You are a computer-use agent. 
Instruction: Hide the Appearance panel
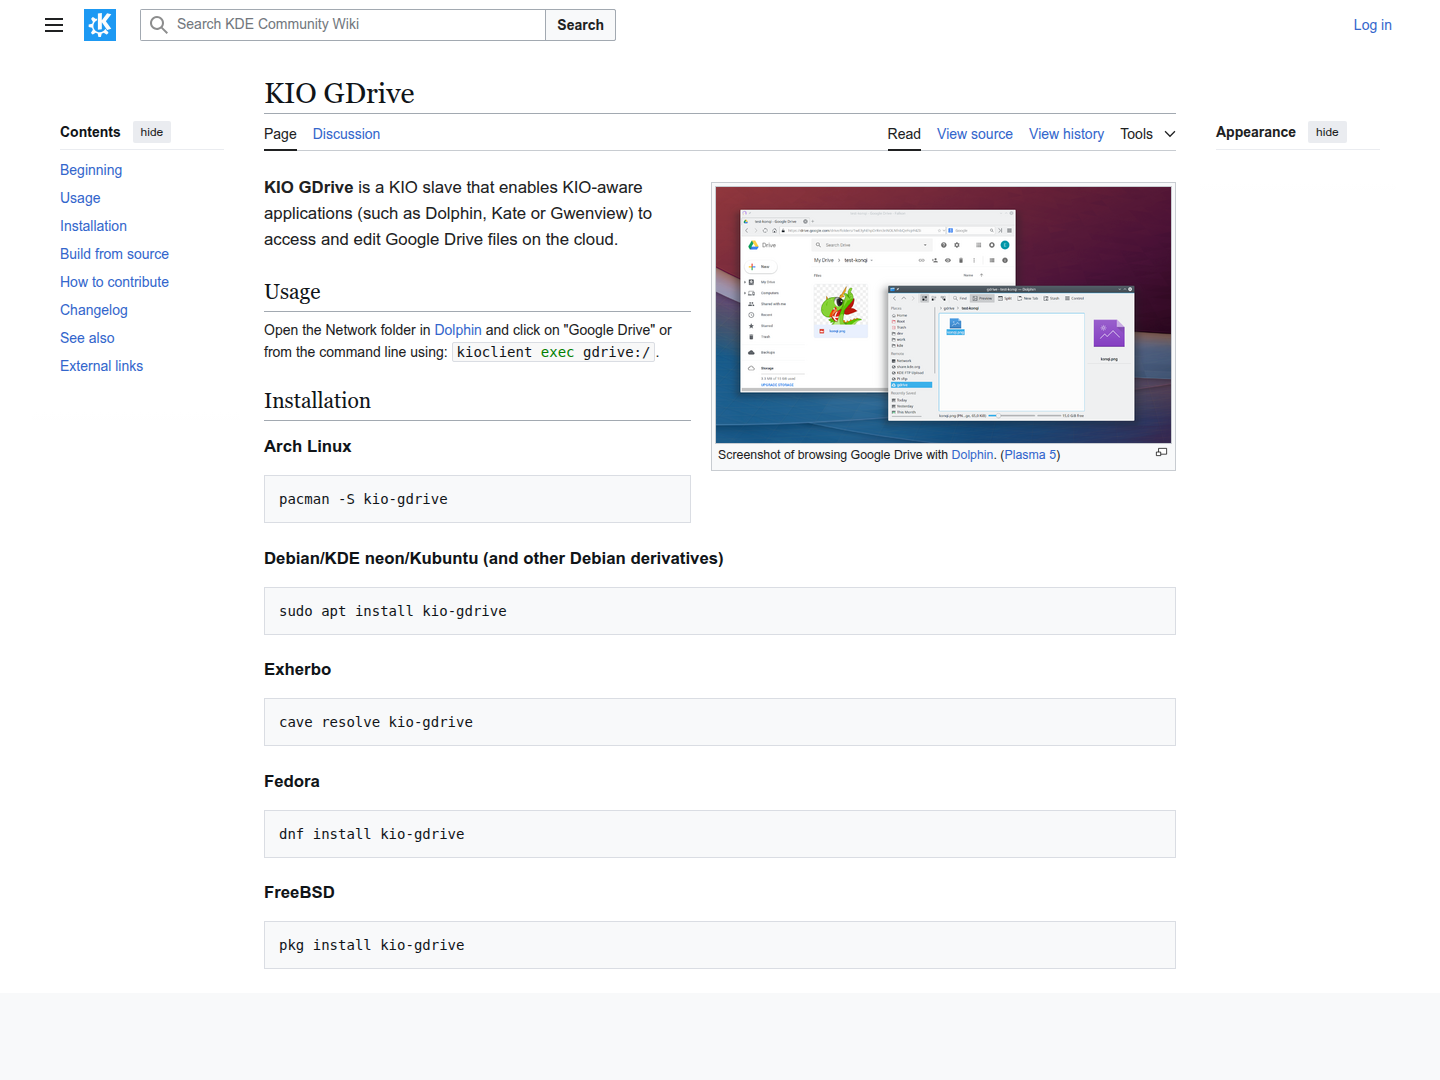tap(1327, 132)
